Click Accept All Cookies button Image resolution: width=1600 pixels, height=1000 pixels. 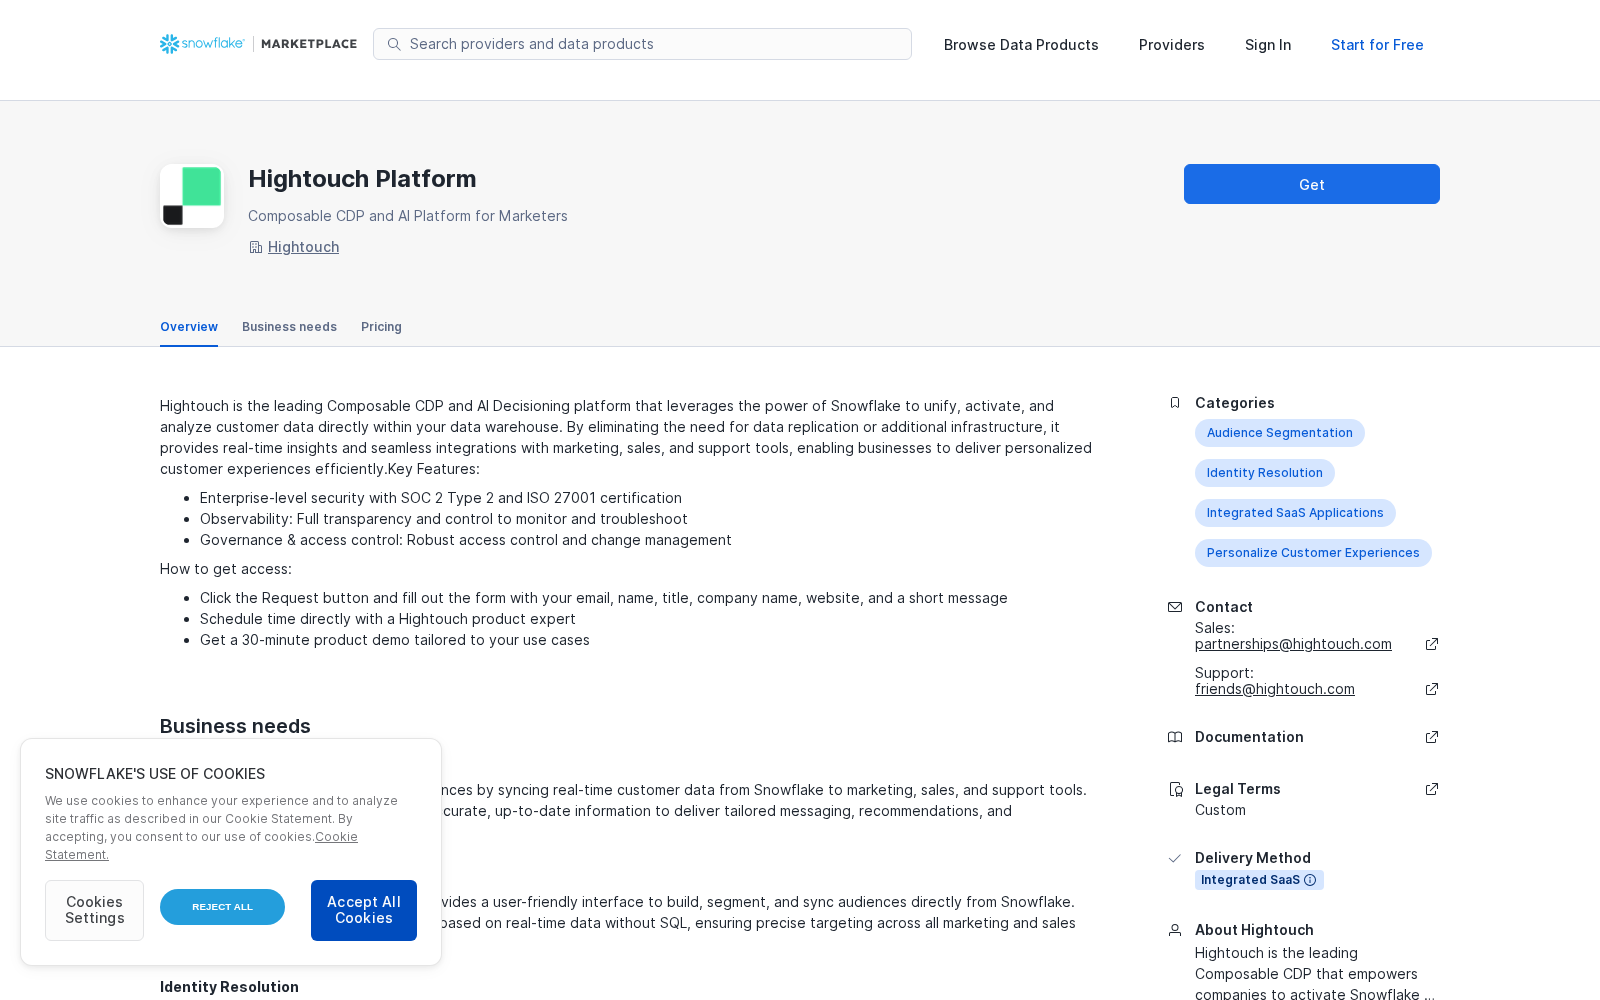pos(364,910)
